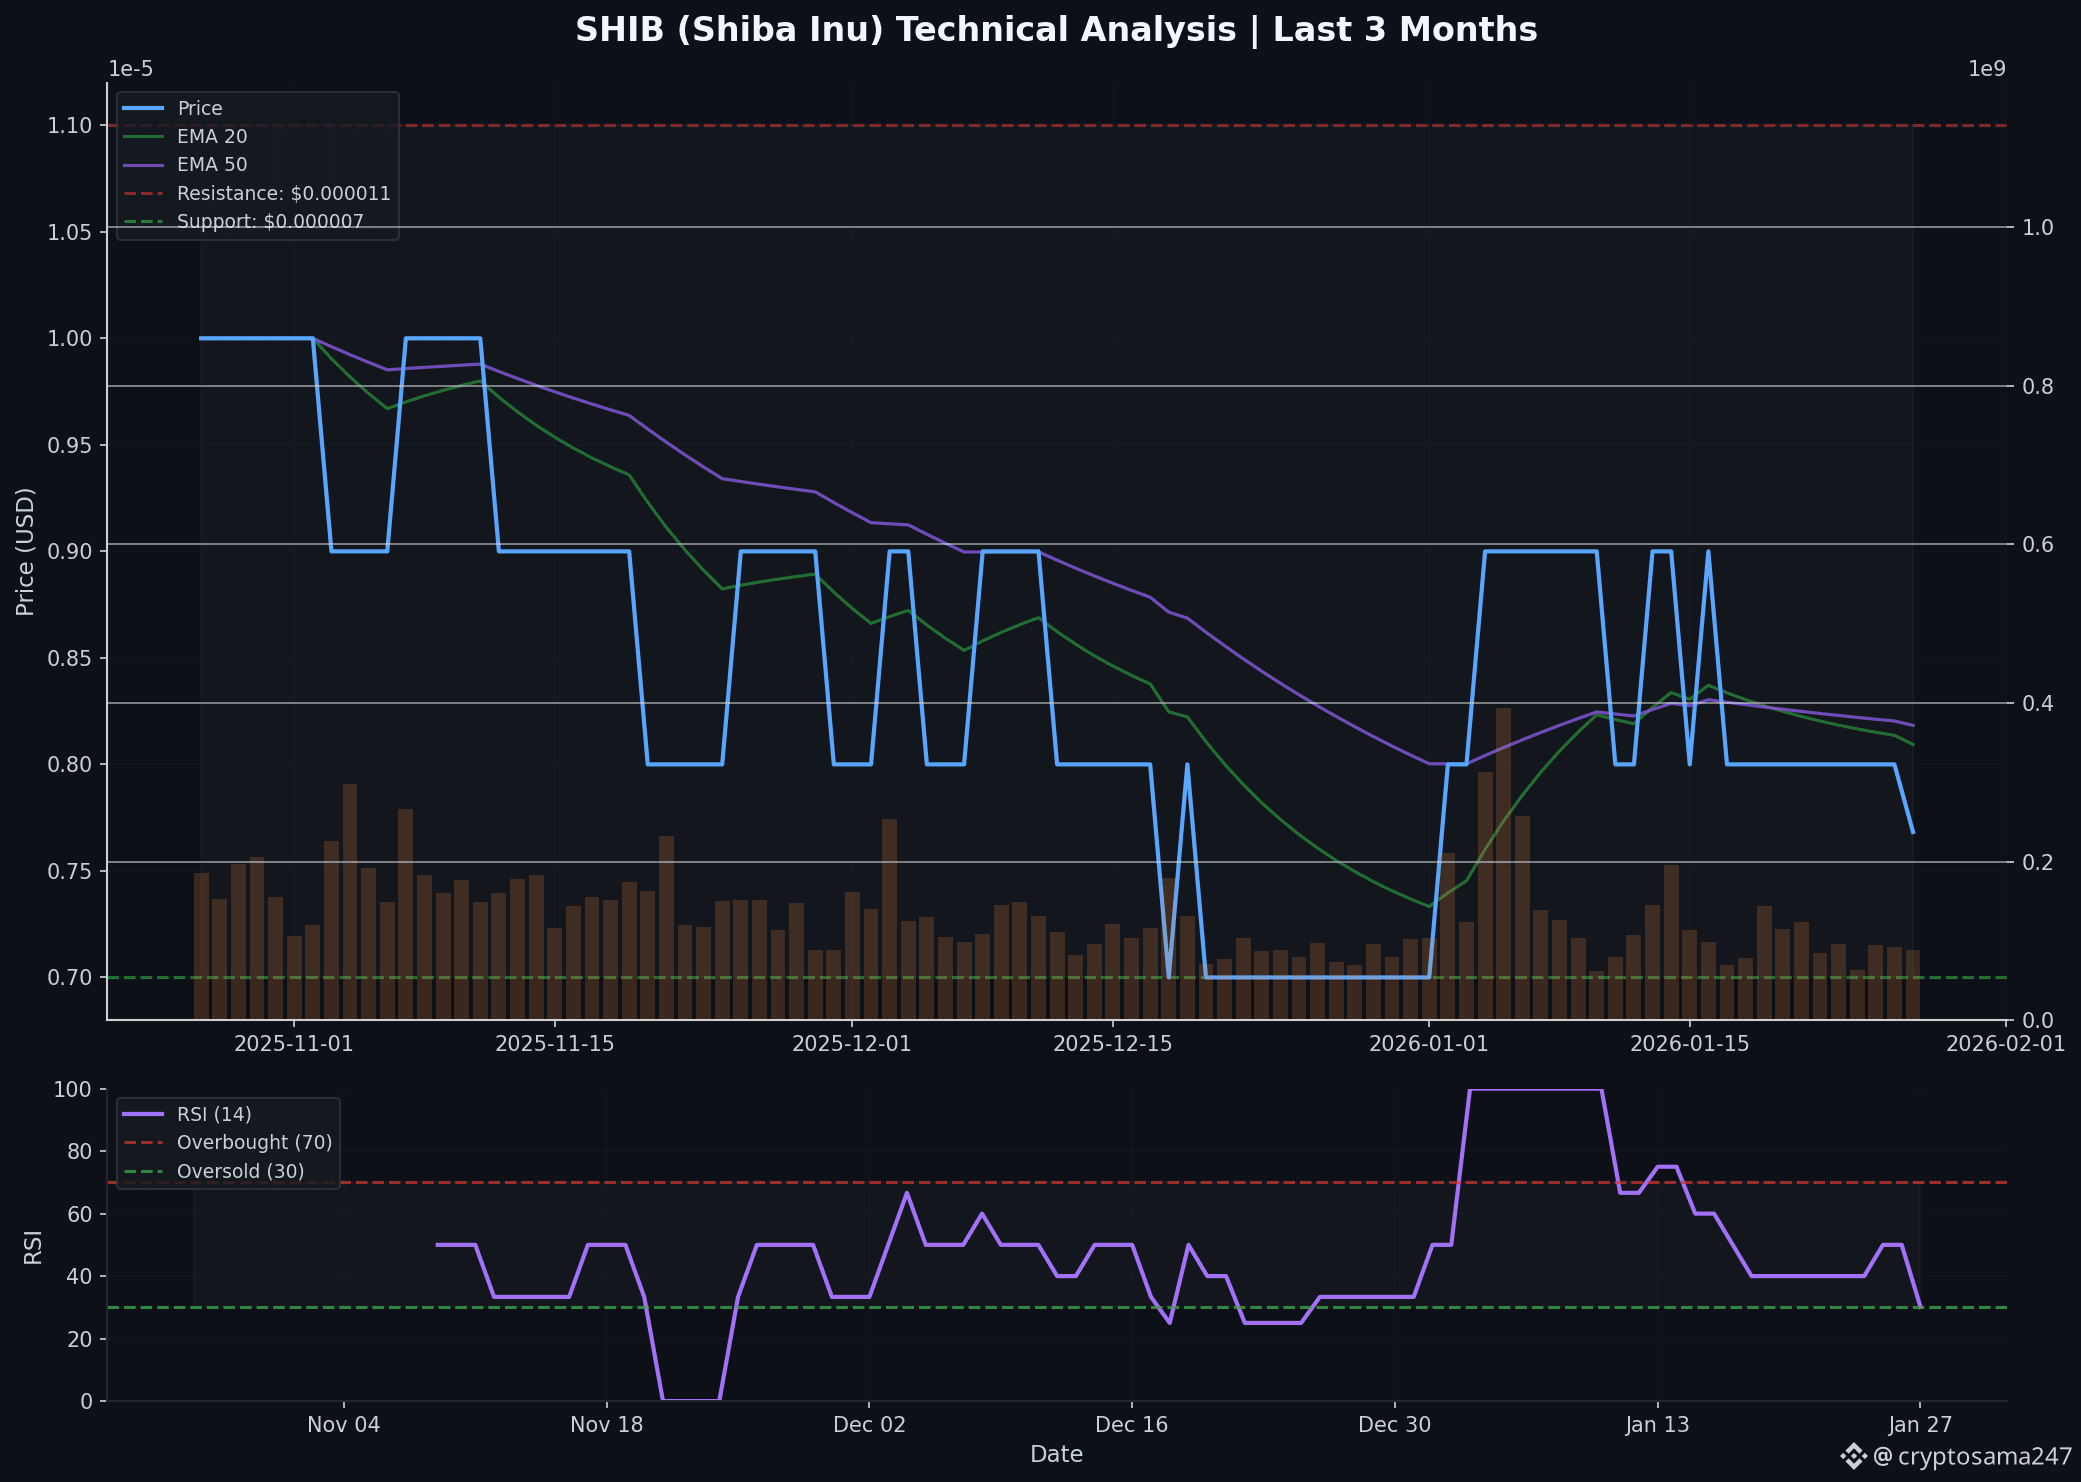
Task: Click the 1.10 price tick label
Action: (69, 125)
